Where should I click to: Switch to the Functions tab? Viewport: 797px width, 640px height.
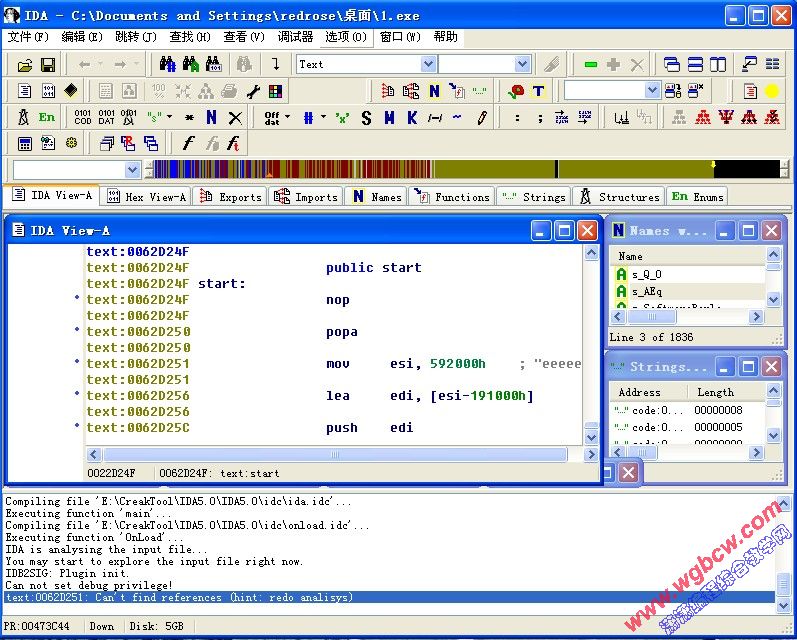click(451, 197)
